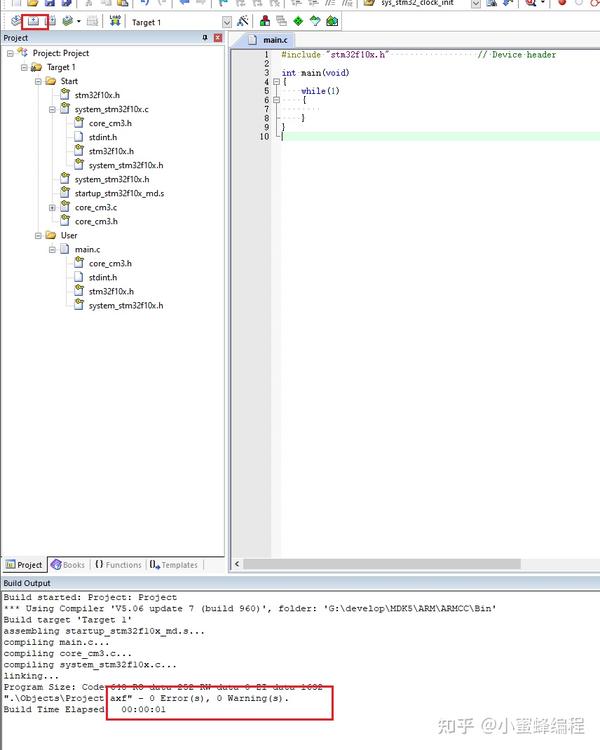The width and height of the screenshot is (600, 750).
Task: Open the Target 1 dropdown
Action: (227, 22)
